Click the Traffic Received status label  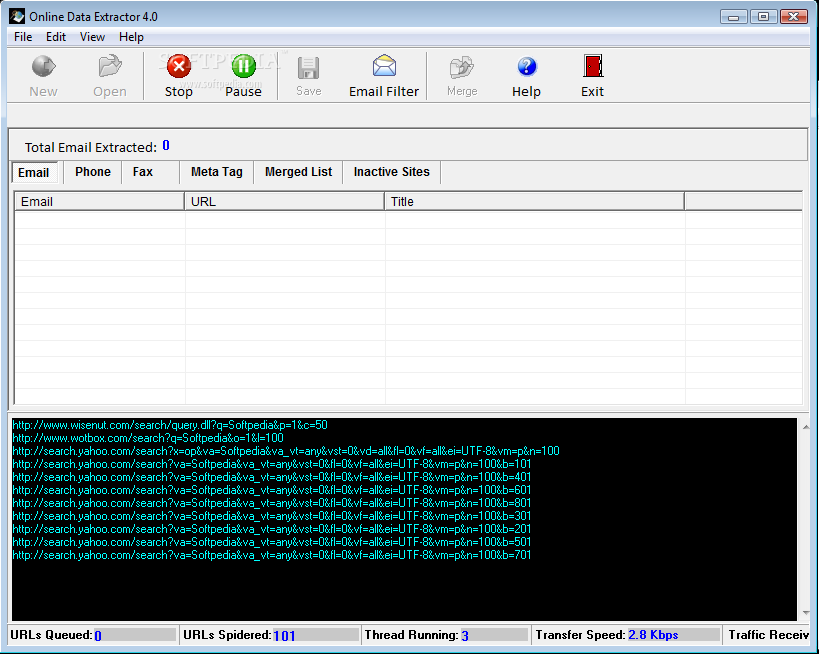(768, 635)
